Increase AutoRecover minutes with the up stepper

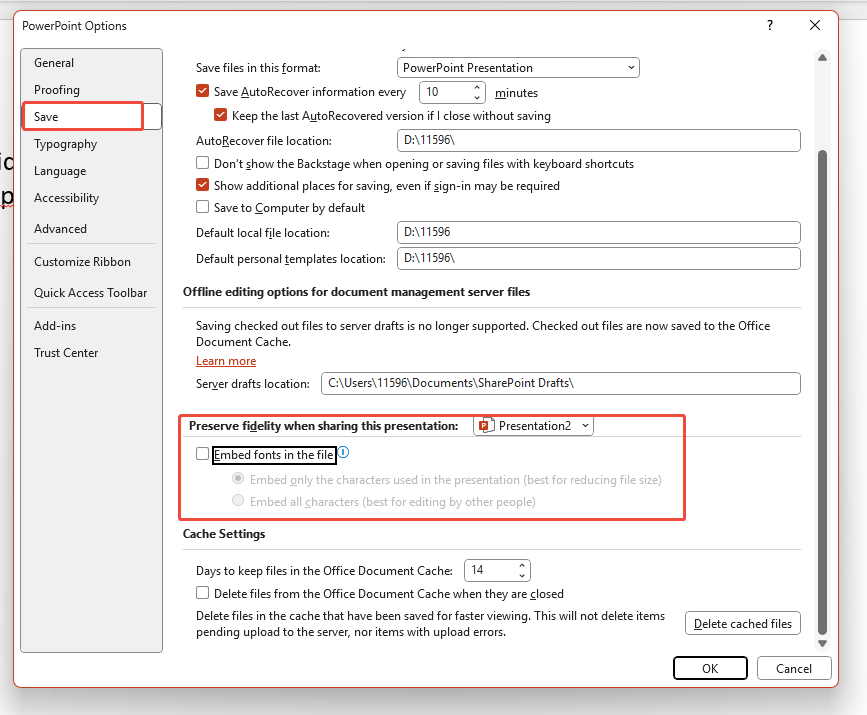tap(477, 86)
